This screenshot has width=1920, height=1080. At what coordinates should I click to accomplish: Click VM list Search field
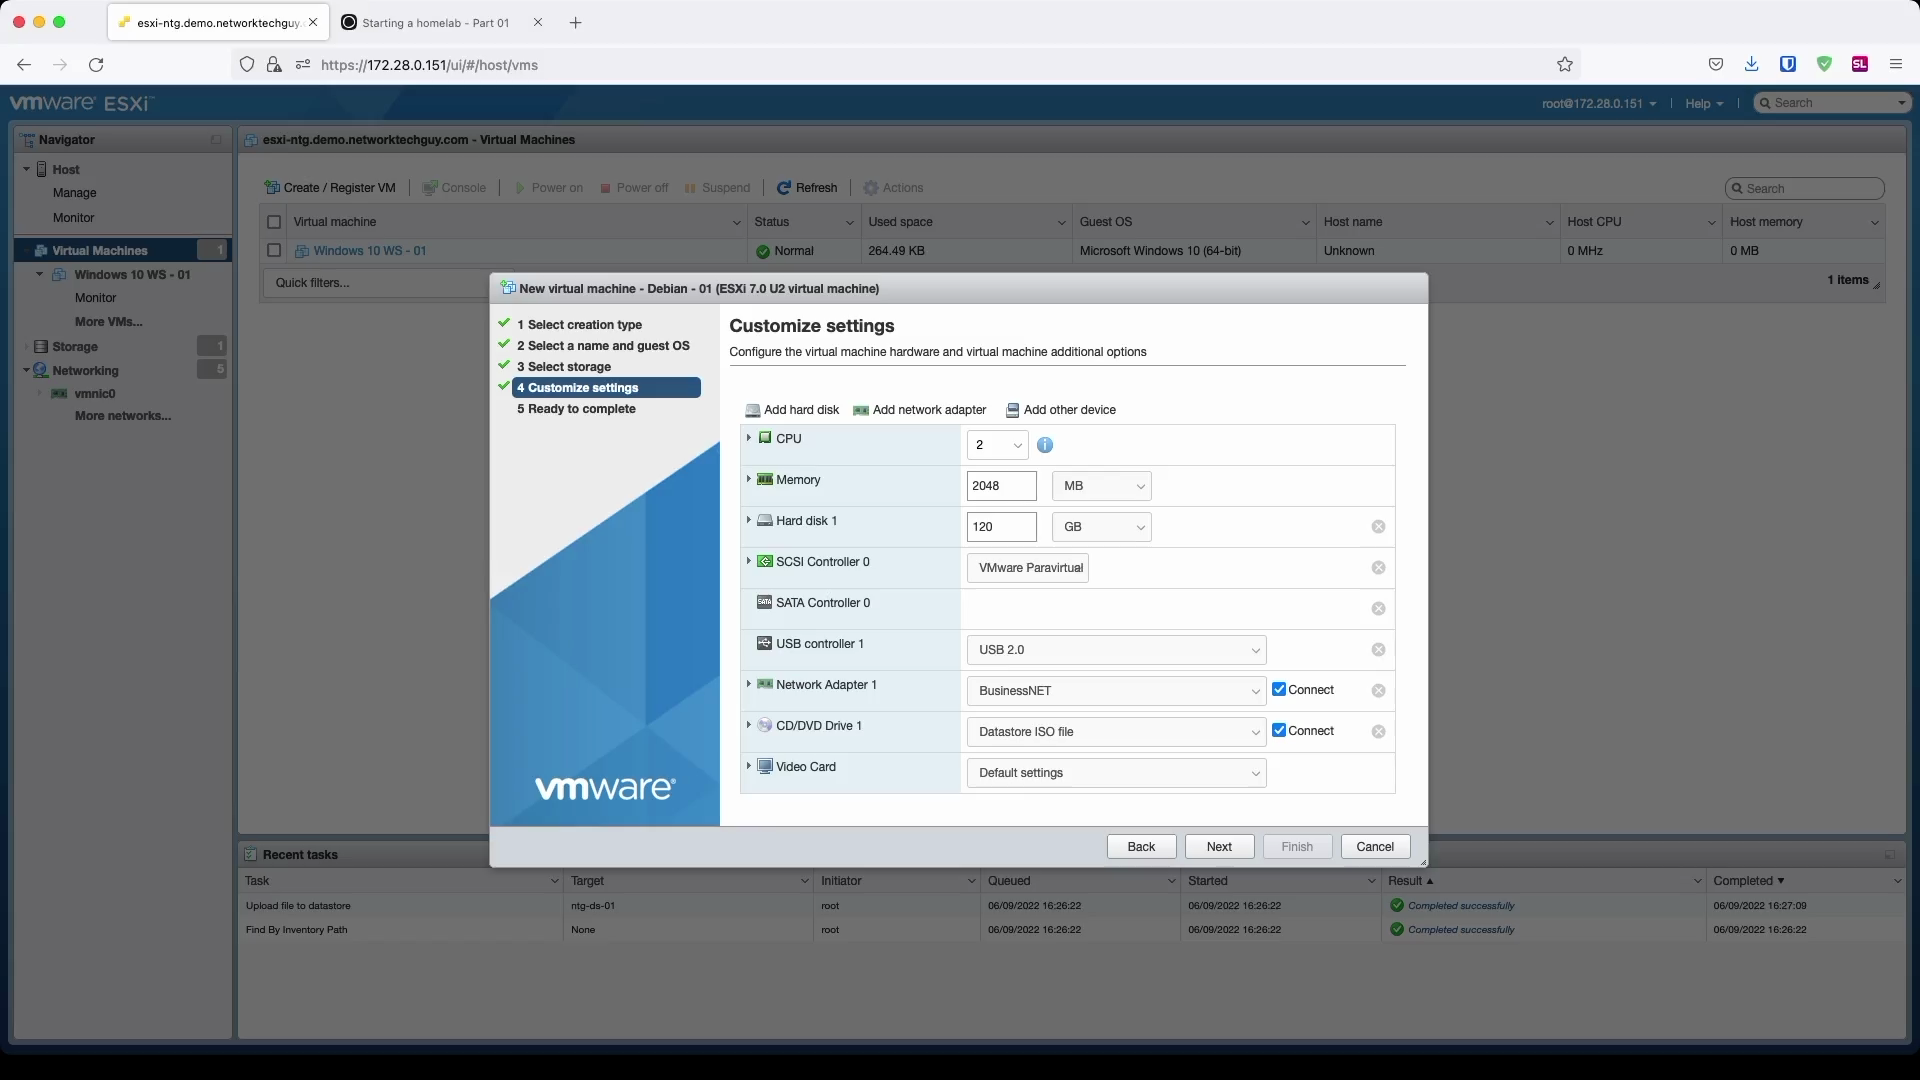1804,189
